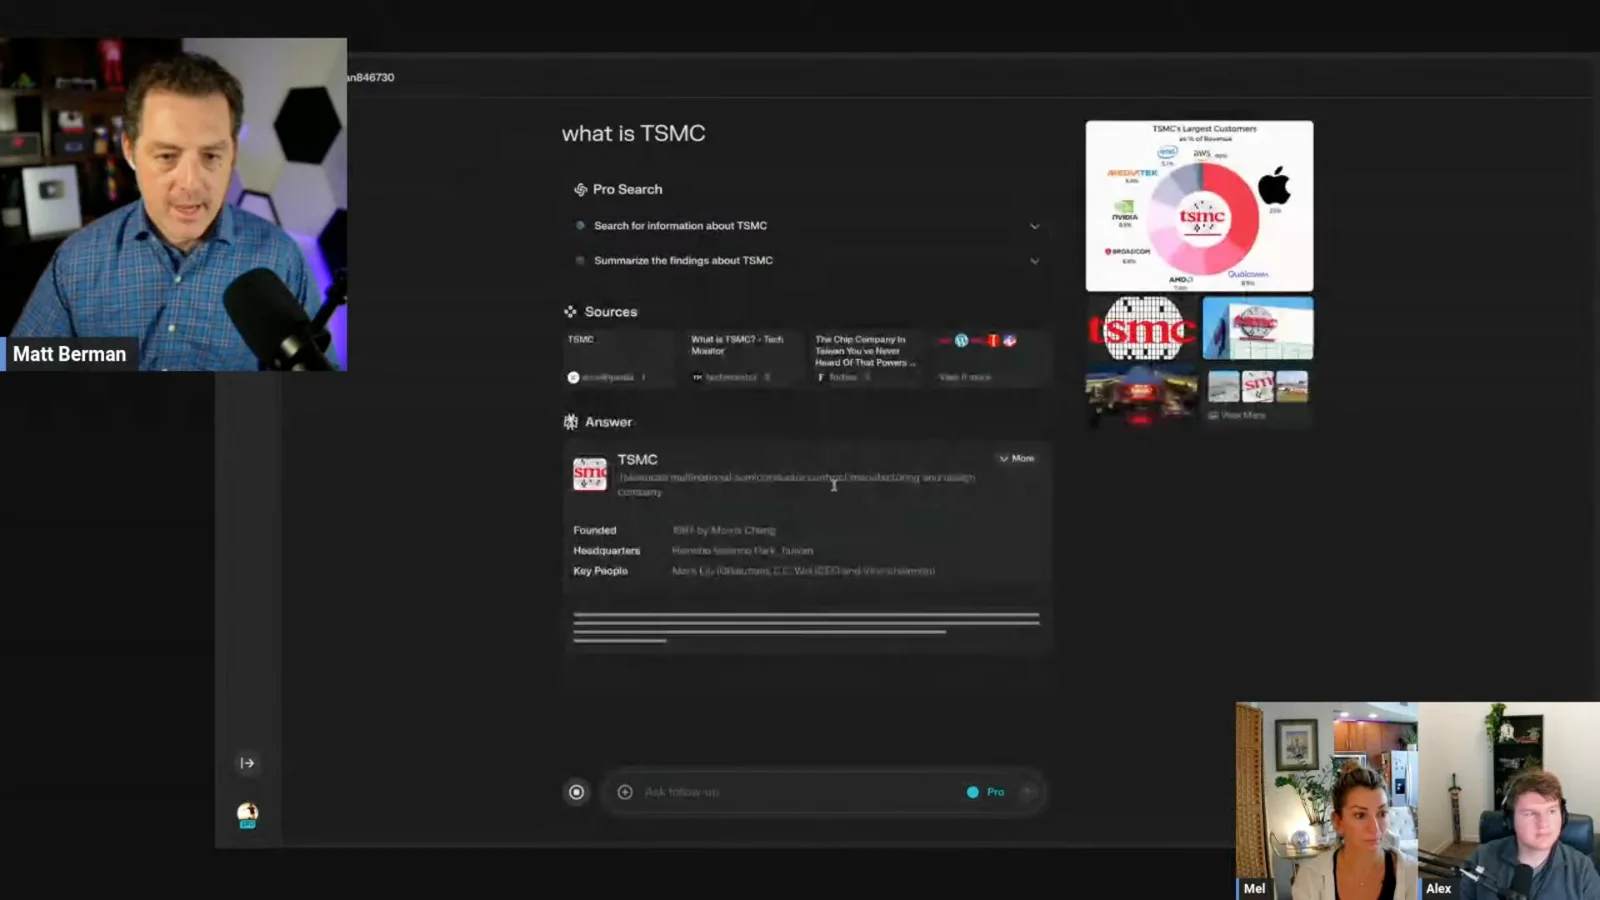This screenshot has height=900, width=1600.
Task: Click the 'what is TSMC' query title
Action: [x=634, y=134]
